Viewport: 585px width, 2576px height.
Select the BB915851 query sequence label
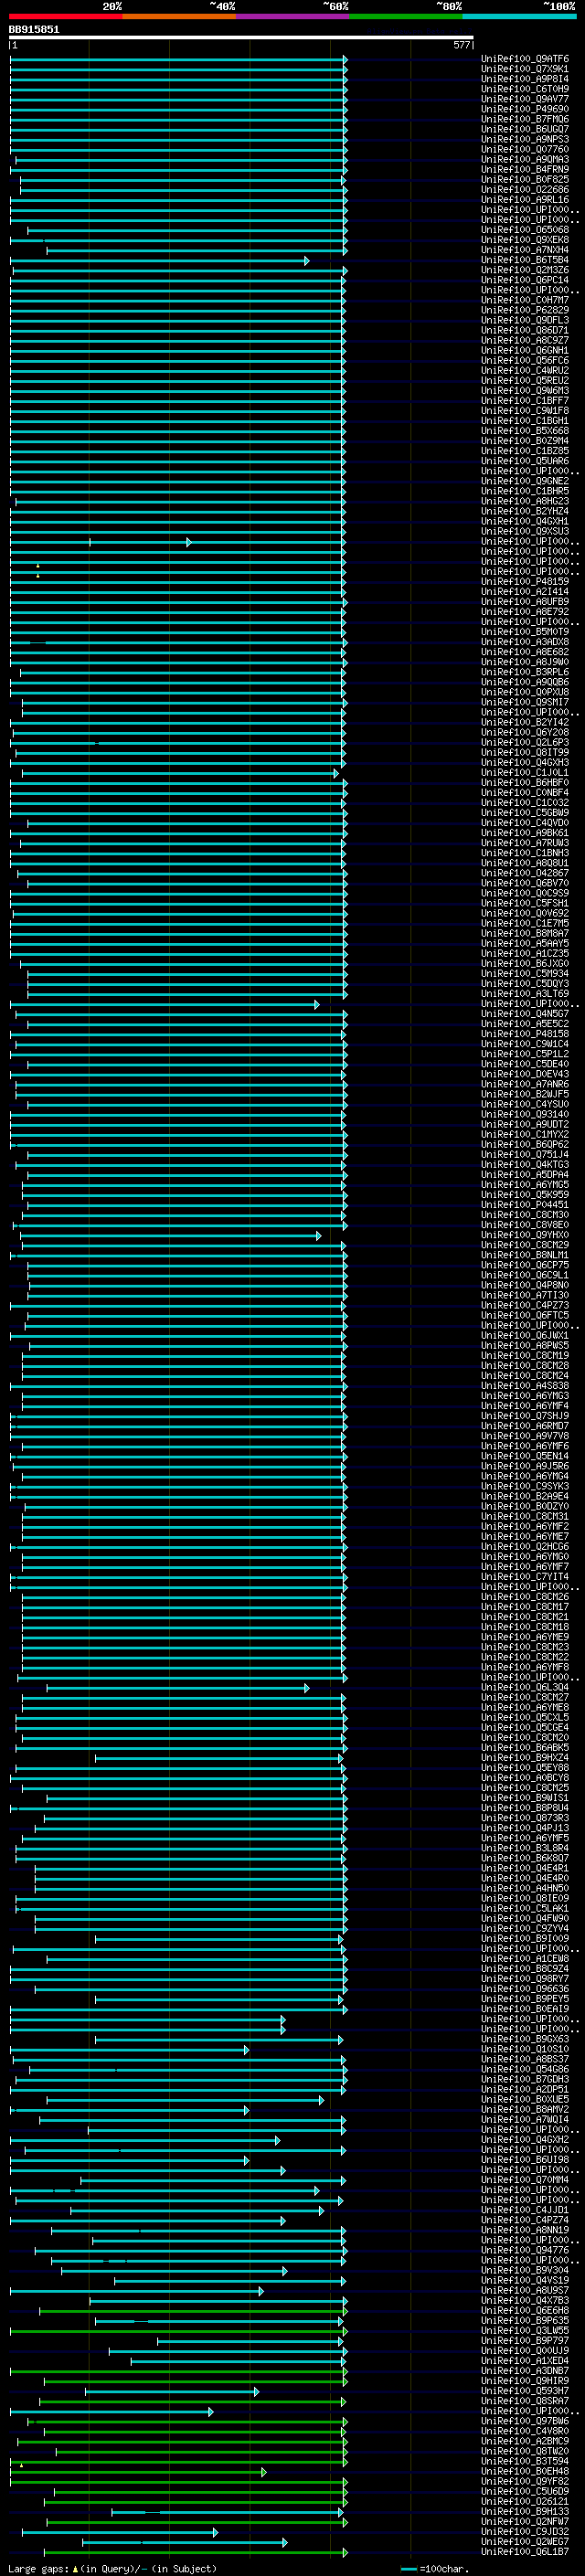[x=34, y=30]
